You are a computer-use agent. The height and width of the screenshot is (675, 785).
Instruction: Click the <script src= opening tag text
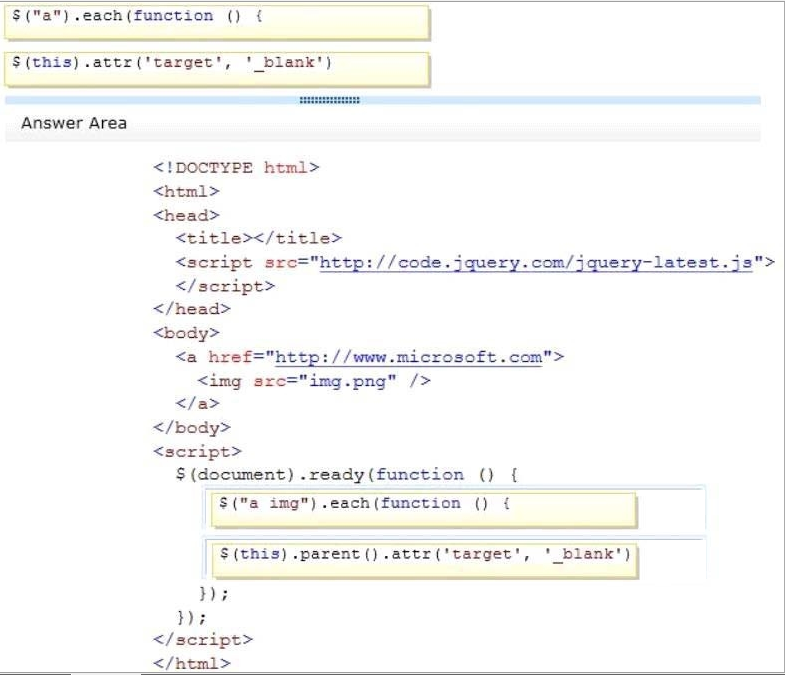click(243, 263)
